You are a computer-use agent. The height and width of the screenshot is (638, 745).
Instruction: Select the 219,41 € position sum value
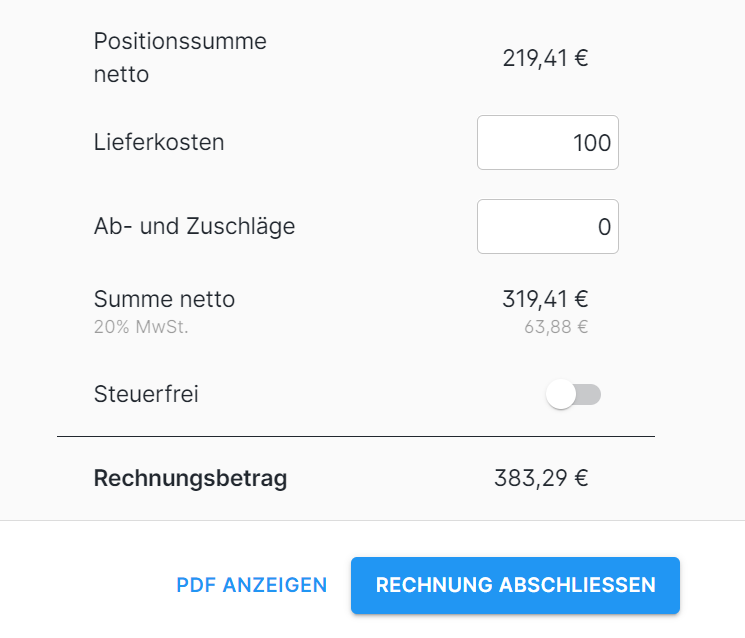point(545,58)
